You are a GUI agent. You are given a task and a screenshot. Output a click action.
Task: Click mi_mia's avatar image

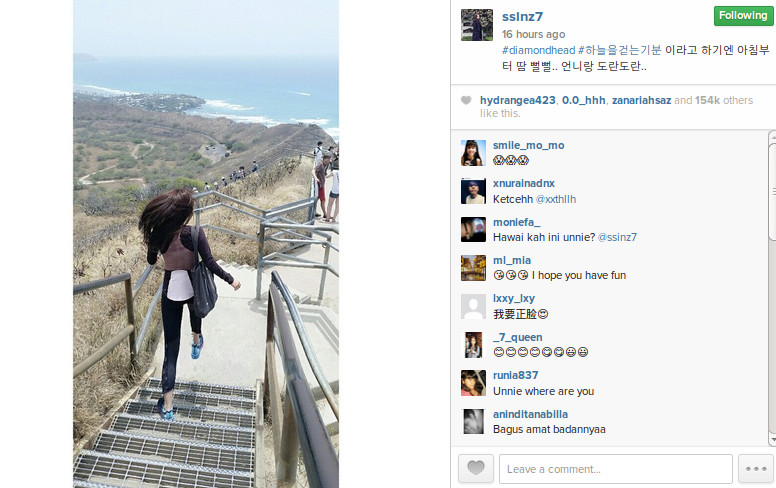pos(473,268)
